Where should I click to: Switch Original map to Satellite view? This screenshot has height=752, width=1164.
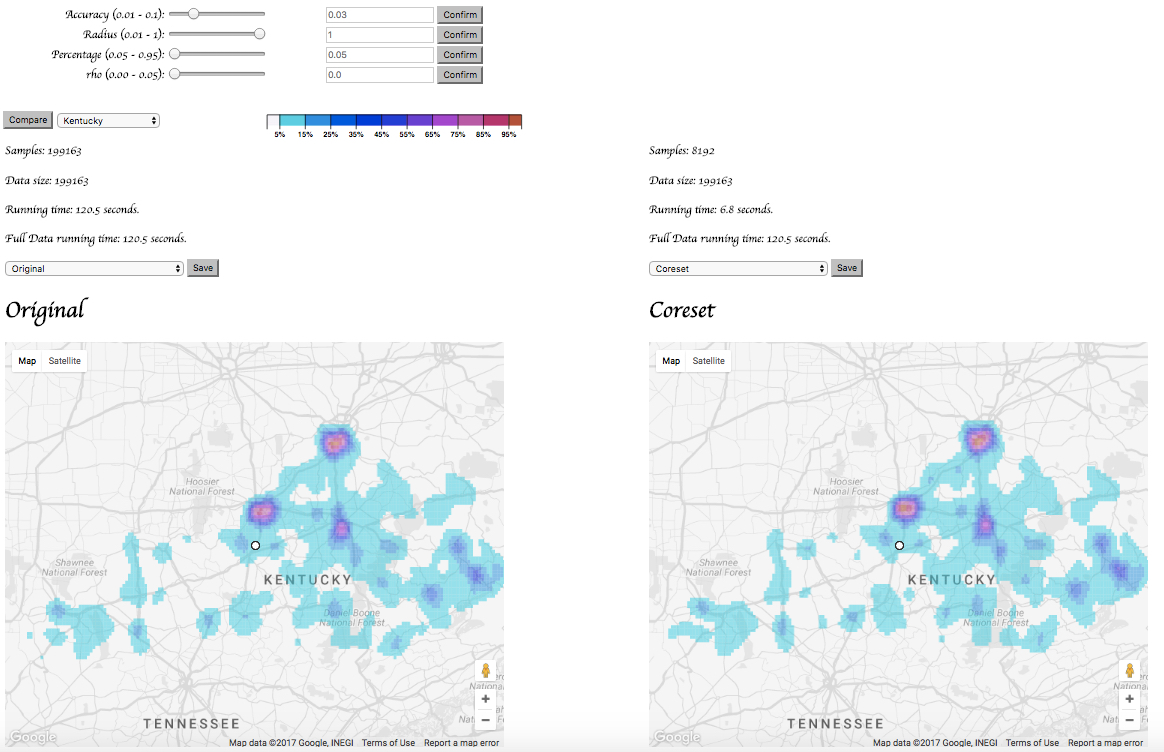[65, 361]
